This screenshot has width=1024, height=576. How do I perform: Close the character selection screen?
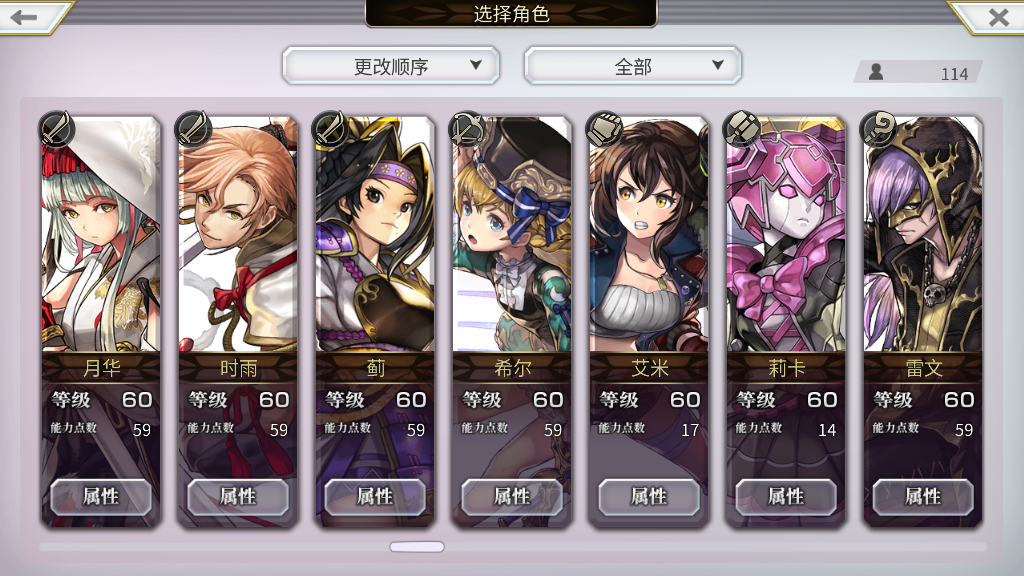[x=998, y=17]
